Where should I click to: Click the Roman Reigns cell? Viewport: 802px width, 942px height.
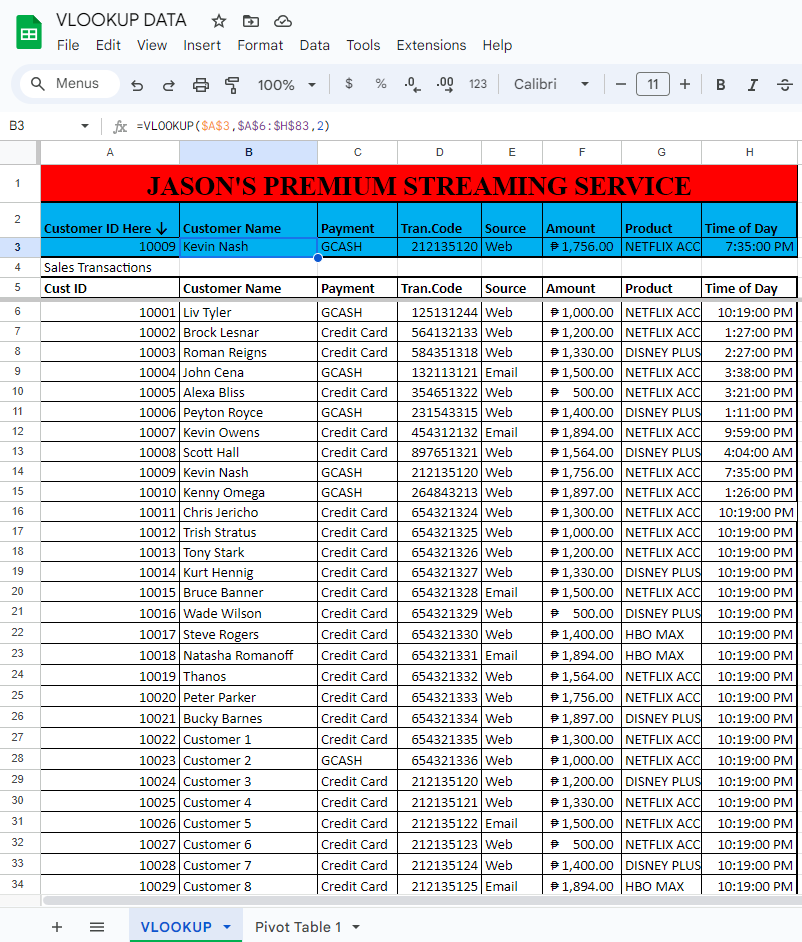tap(249, 353)
